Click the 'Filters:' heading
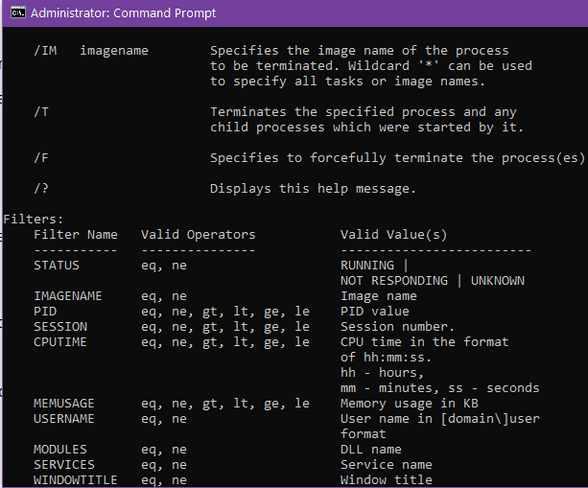 33,219
